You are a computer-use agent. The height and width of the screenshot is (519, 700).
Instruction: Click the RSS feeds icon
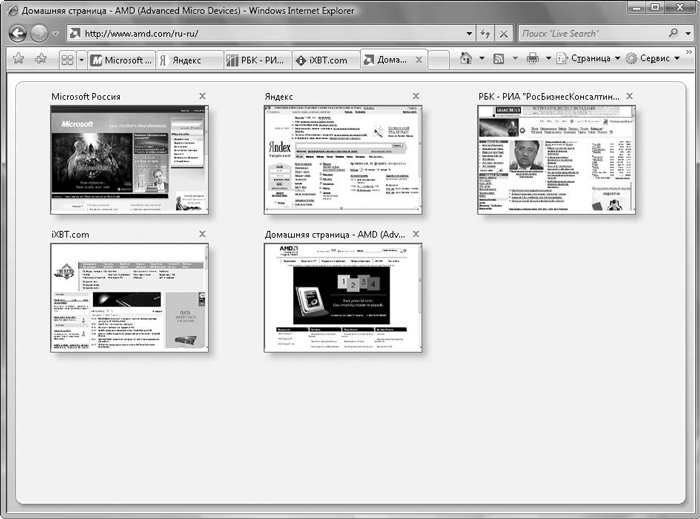[x=498, y=59]
